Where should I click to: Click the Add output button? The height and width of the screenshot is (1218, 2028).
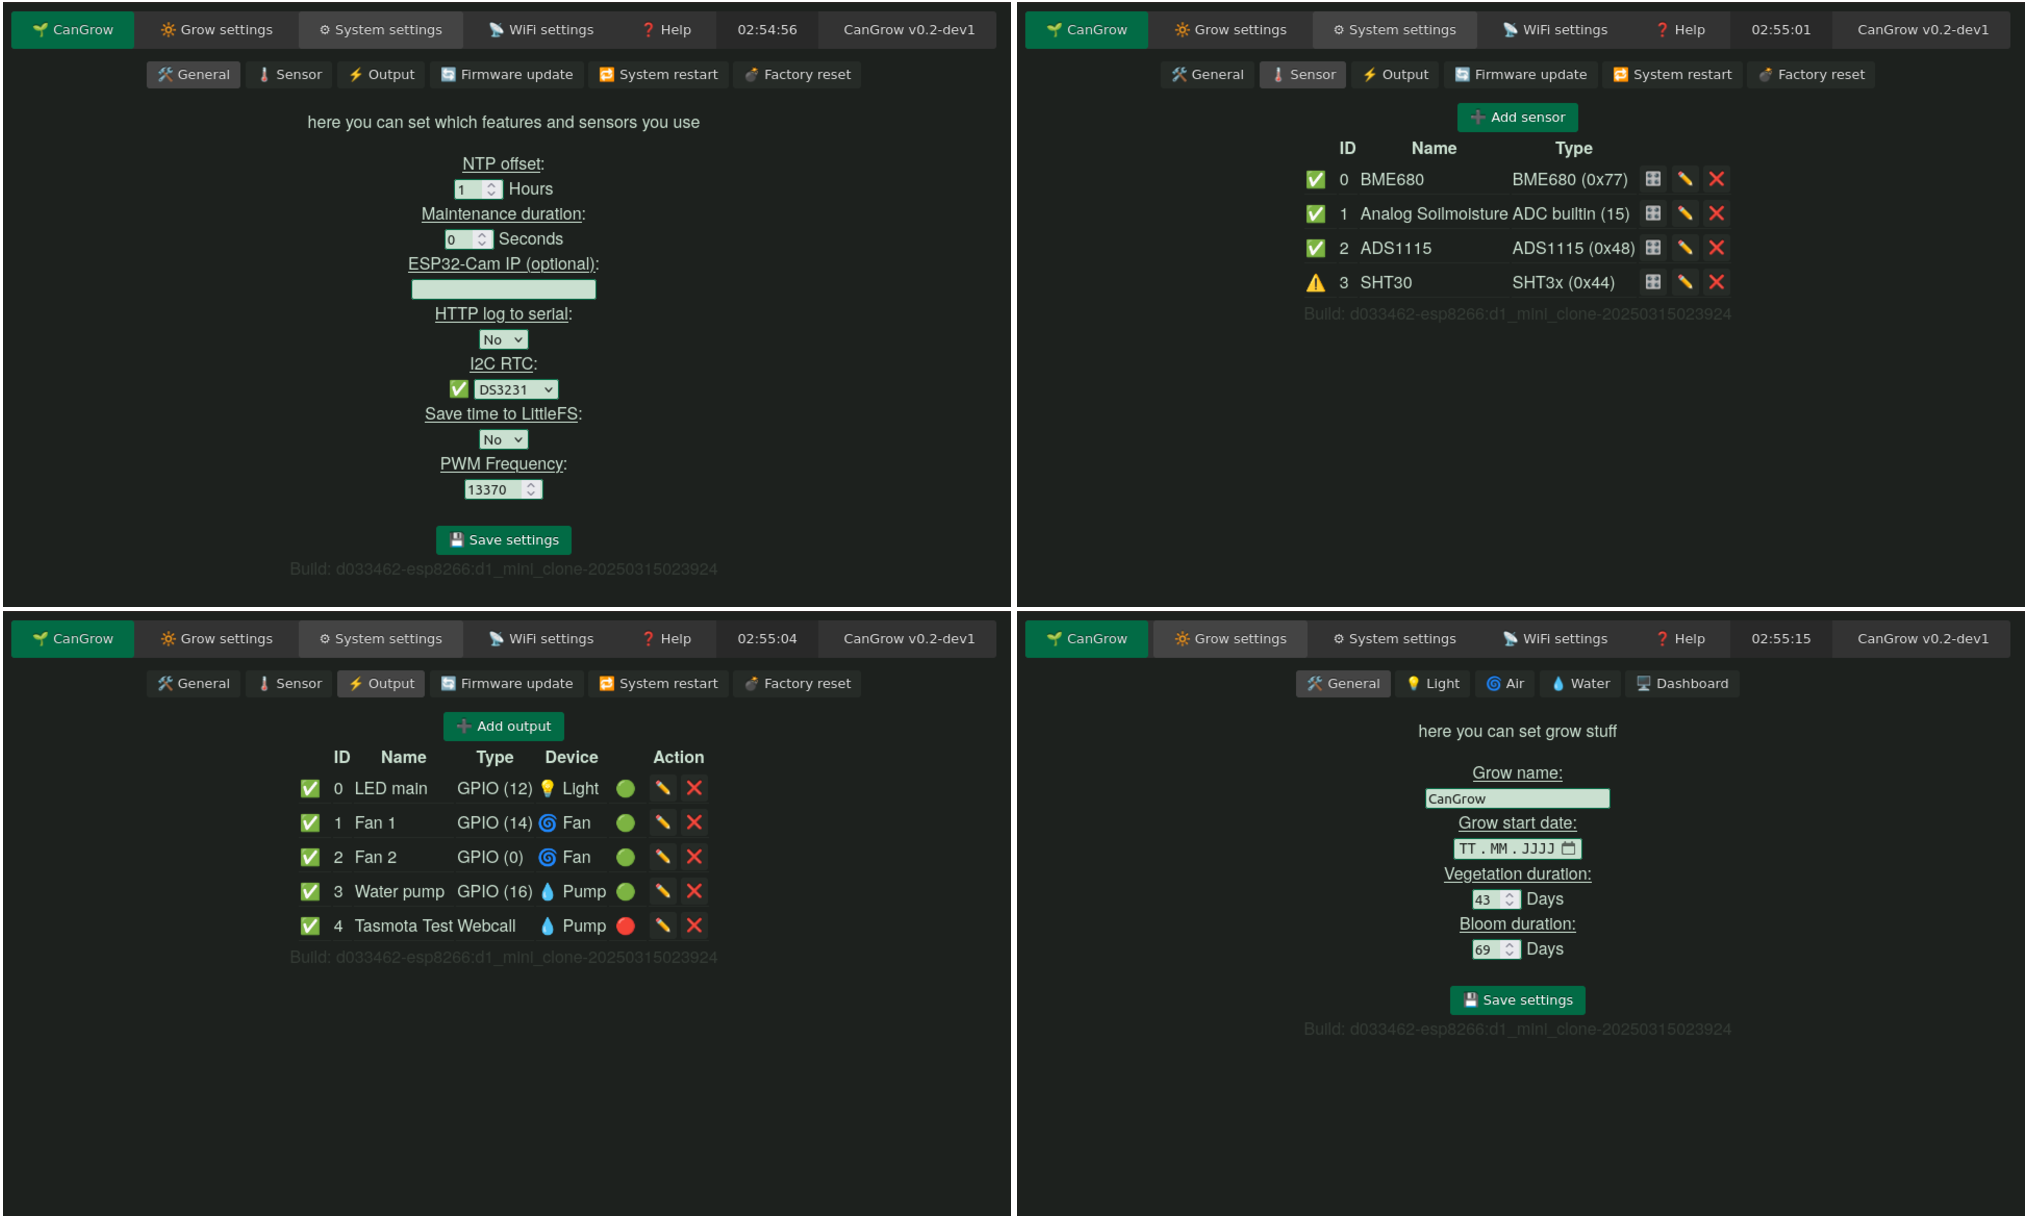[x=503, y=726]
